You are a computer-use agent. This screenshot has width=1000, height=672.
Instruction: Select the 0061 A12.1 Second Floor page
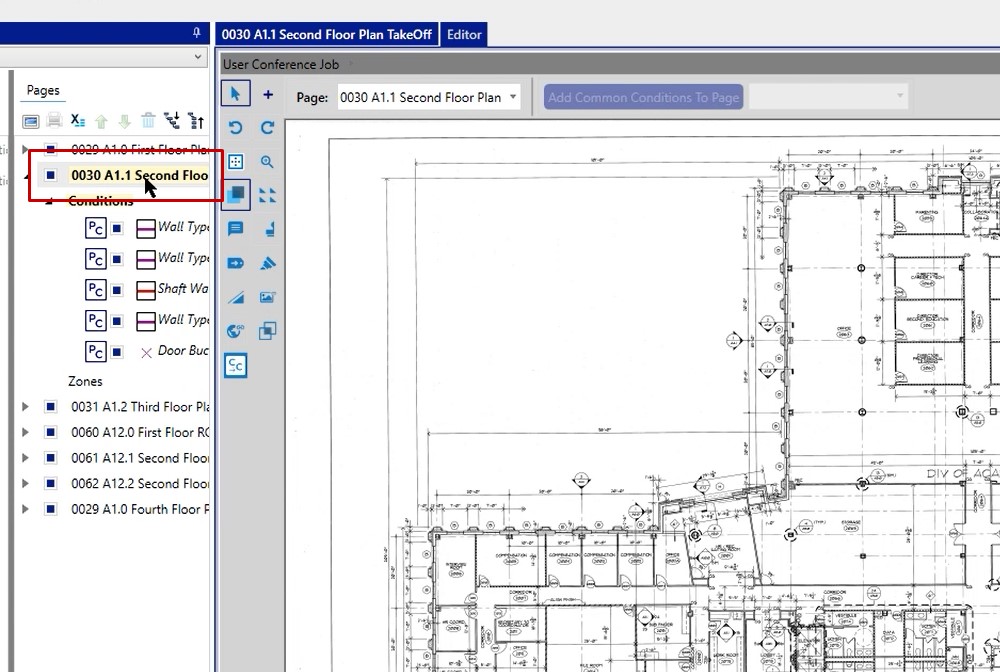coord(139,458)
